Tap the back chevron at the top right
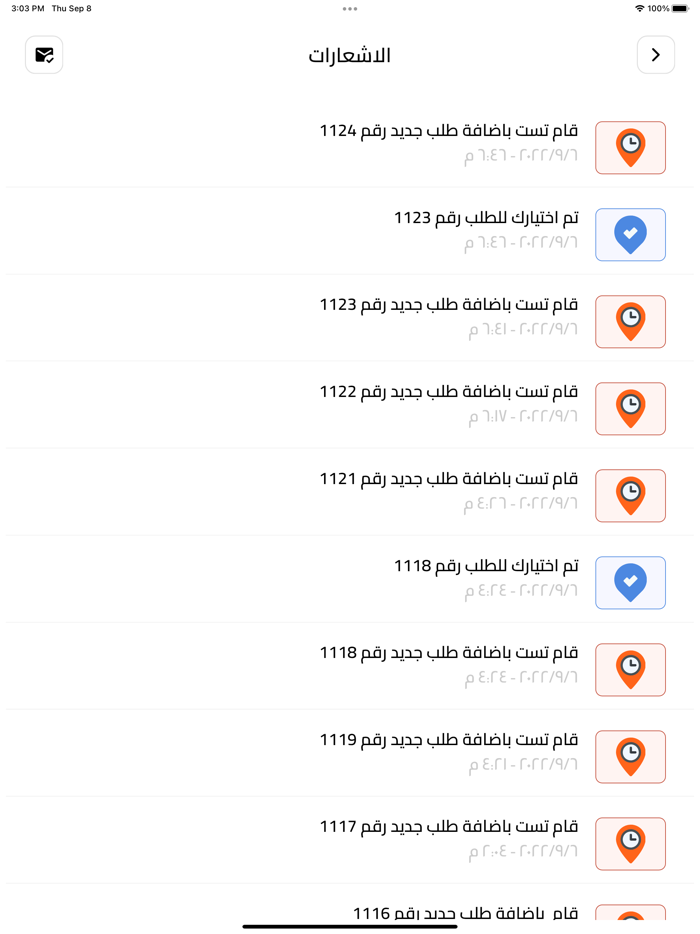Screen dimensions: 700x934 click(656, 55)
